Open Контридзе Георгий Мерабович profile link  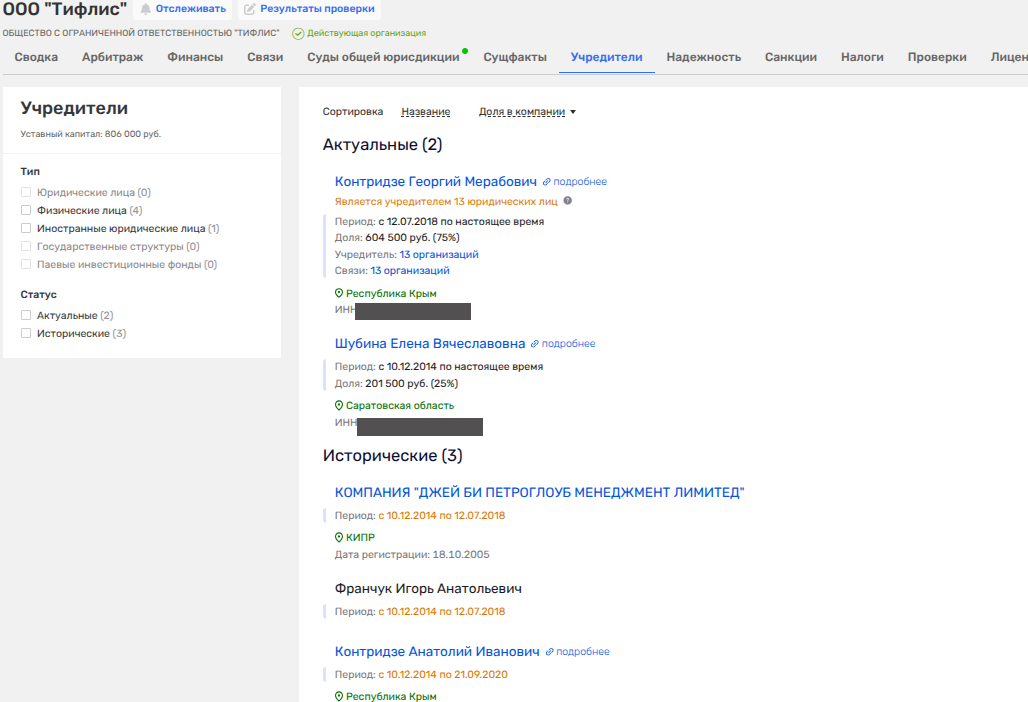click(436, 182)
